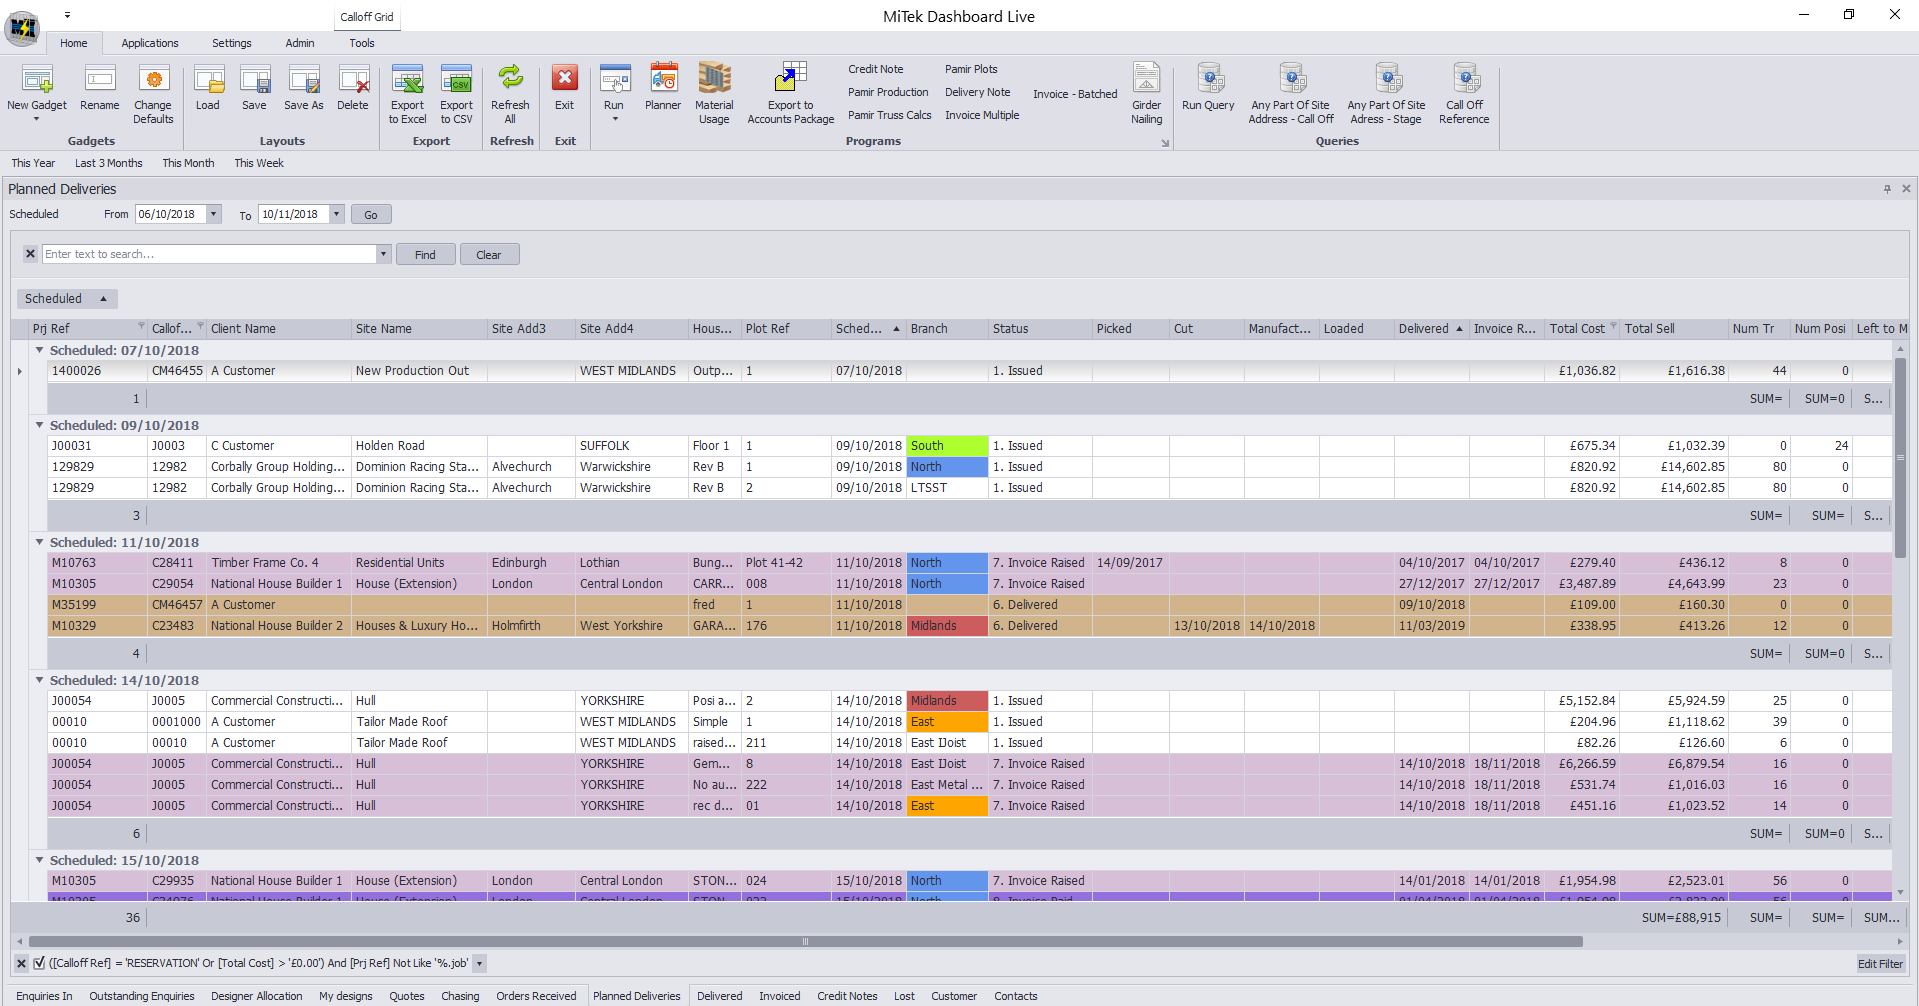Disable the active filter checkbox
Viewport: 1919px width, 1006px height.
pos(39,963)
